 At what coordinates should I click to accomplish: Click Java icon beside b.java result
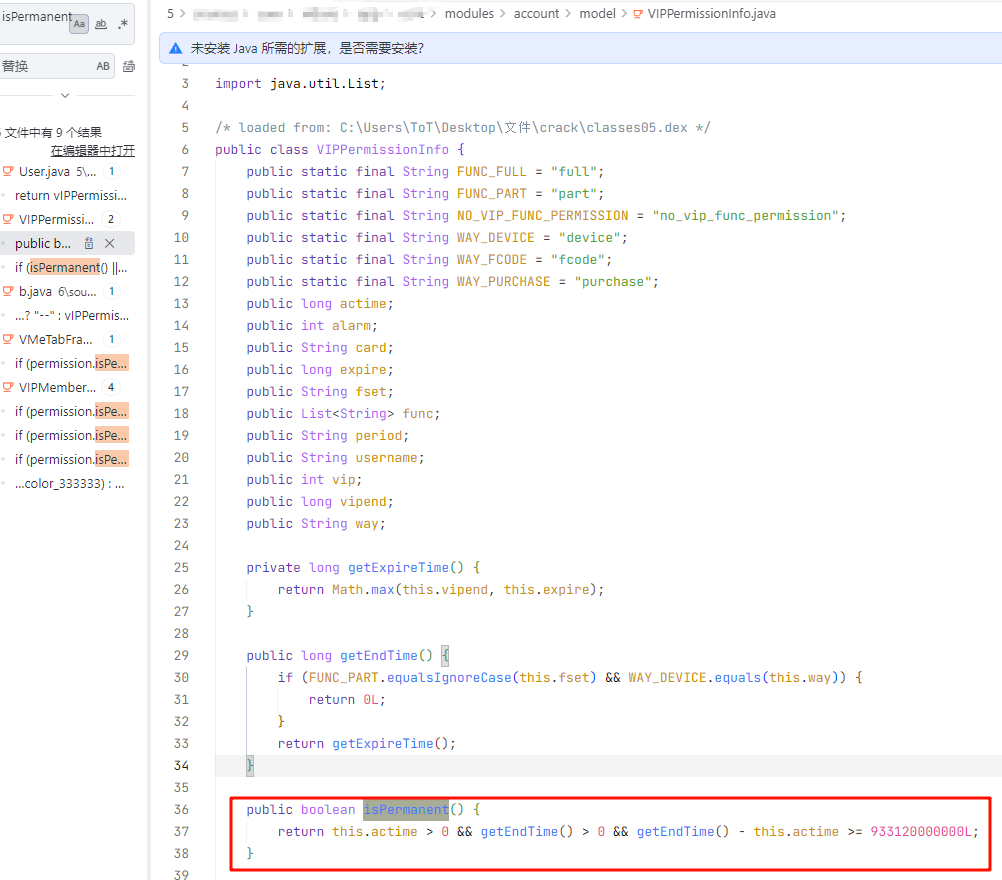[8, 291]
